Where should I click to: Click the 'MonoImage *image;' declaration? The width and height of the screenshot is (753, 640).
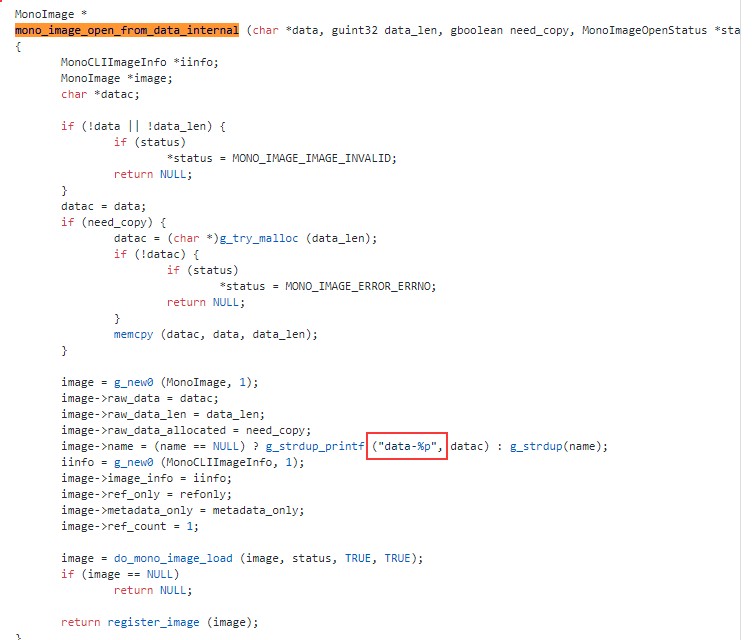(x=117, y=78)
